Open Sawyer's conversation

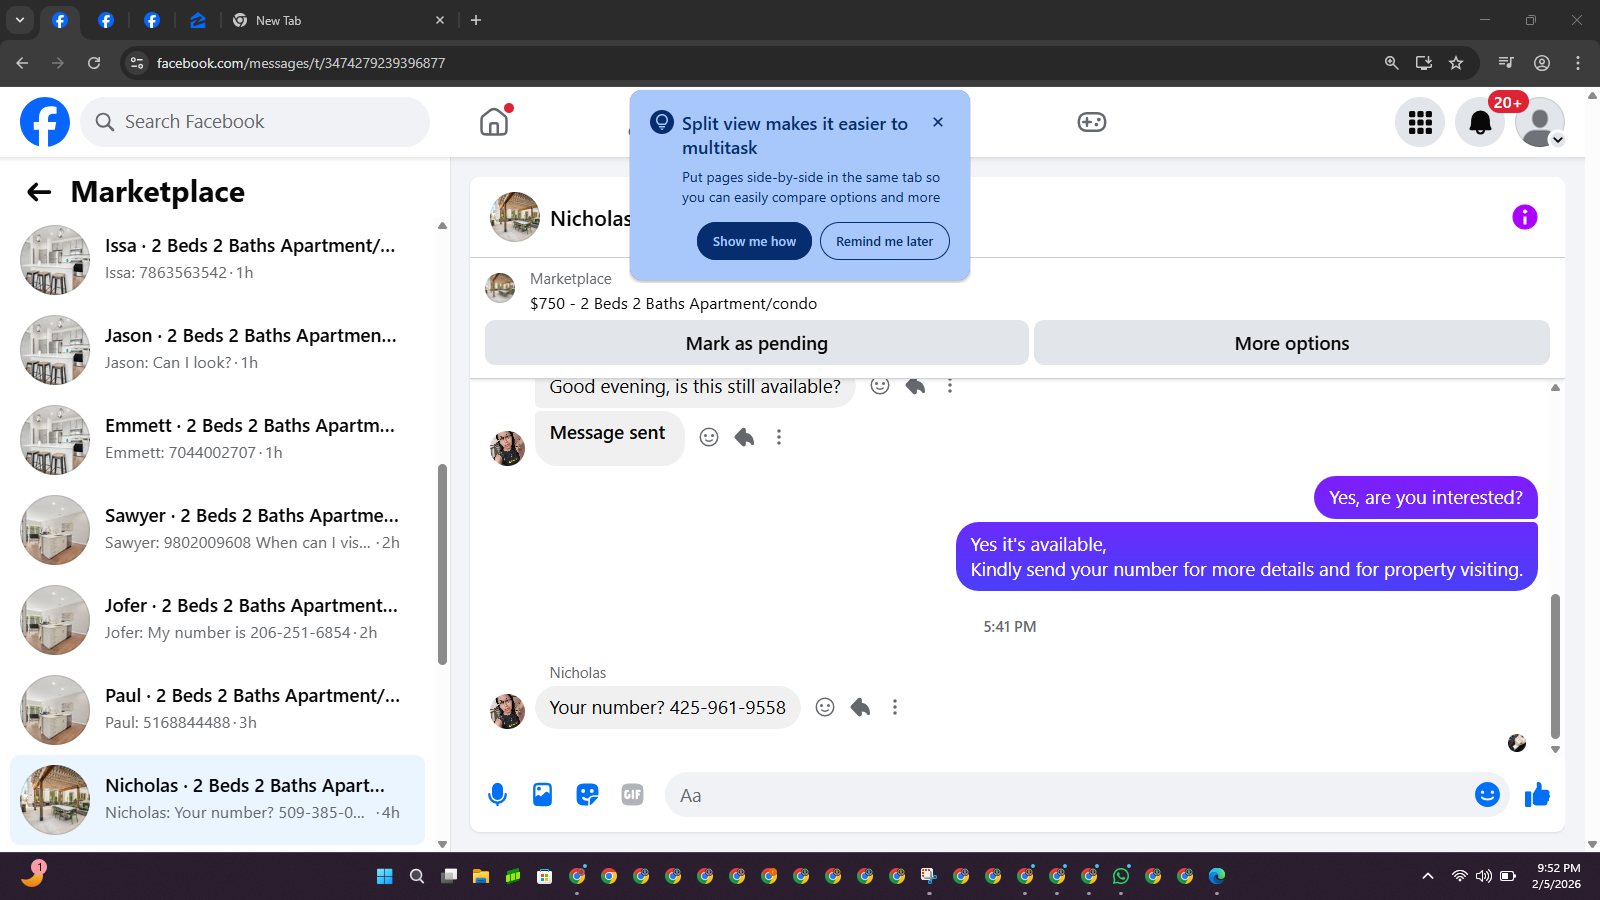[x=217, y=530]
